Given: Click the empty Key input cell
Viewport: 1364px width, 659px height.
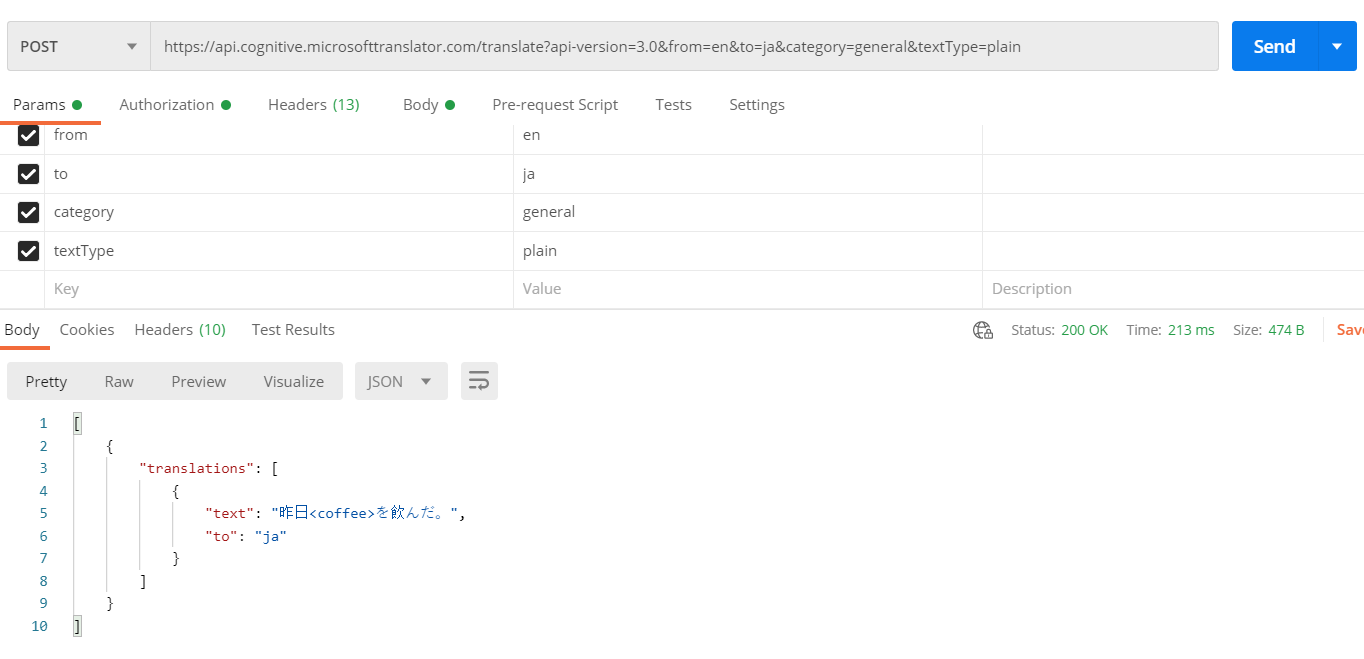Looking at the screenshot, I should tap(279, 289).
